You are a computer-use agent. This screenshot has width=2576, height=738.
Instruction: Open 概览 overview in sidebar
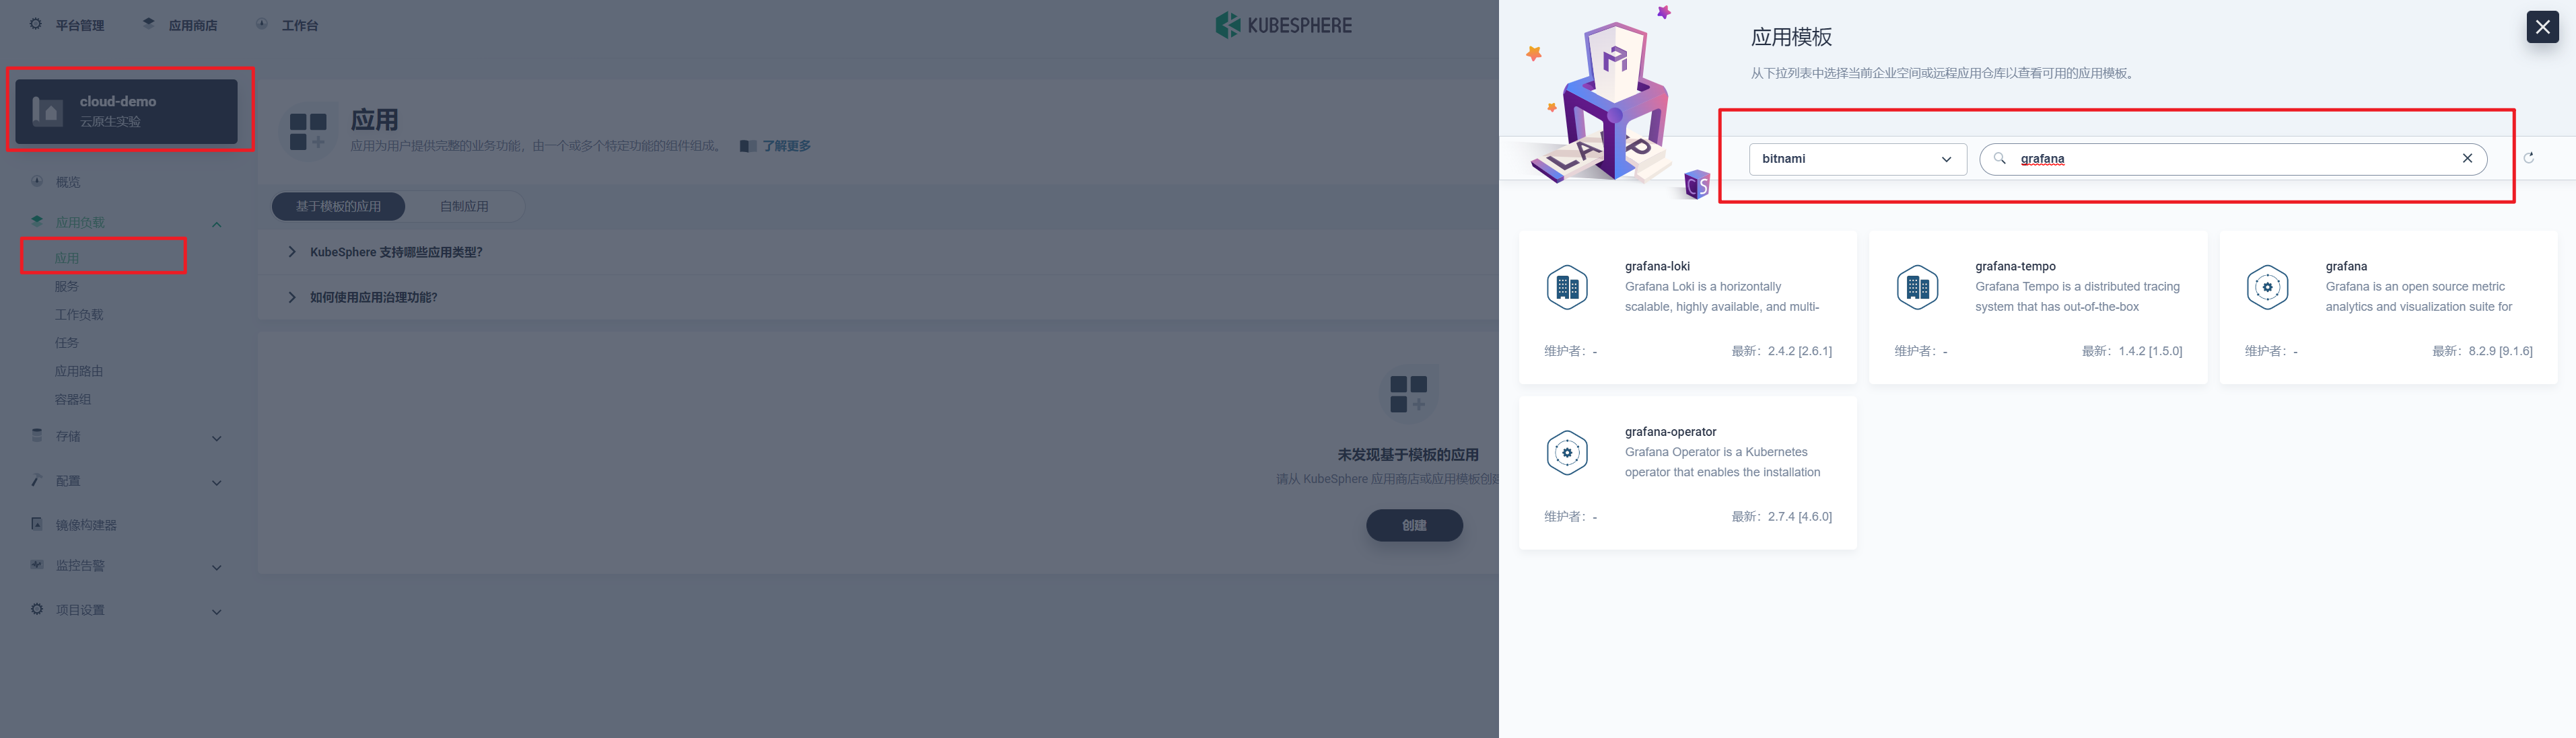point(68,182)
